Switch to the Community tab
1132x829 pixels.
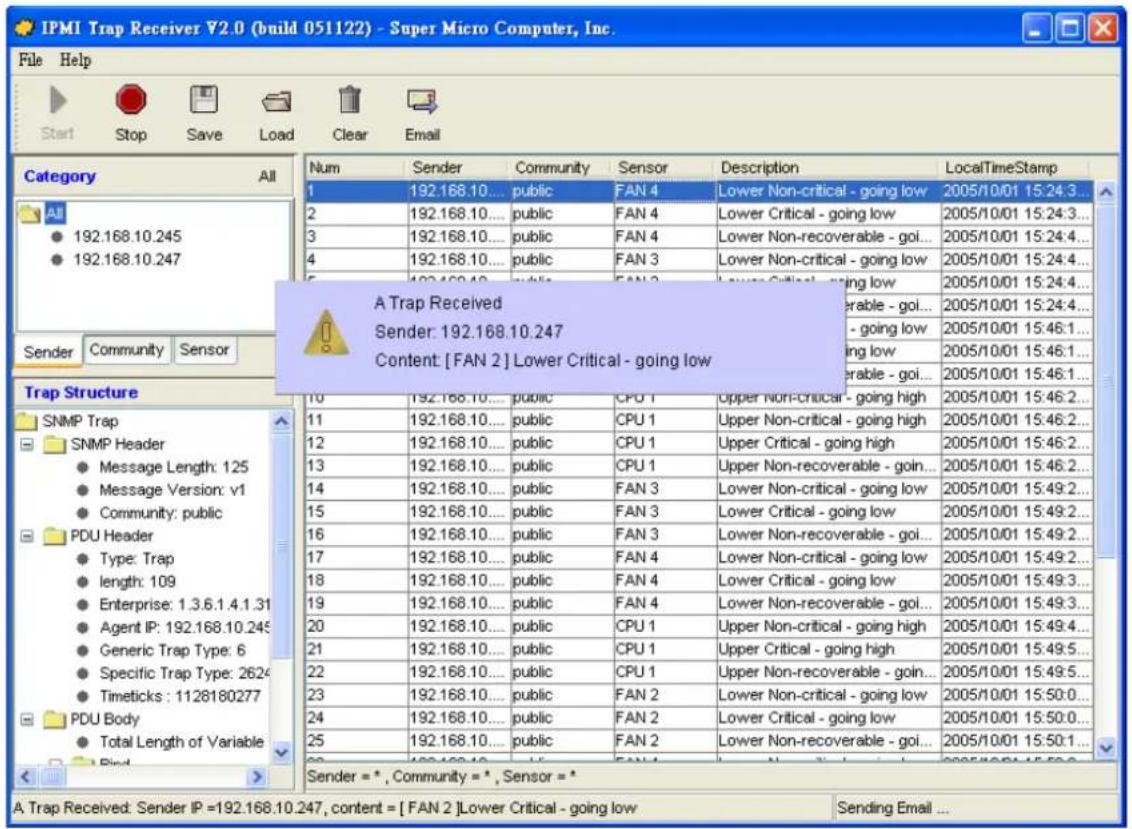[x=126, y=350]
